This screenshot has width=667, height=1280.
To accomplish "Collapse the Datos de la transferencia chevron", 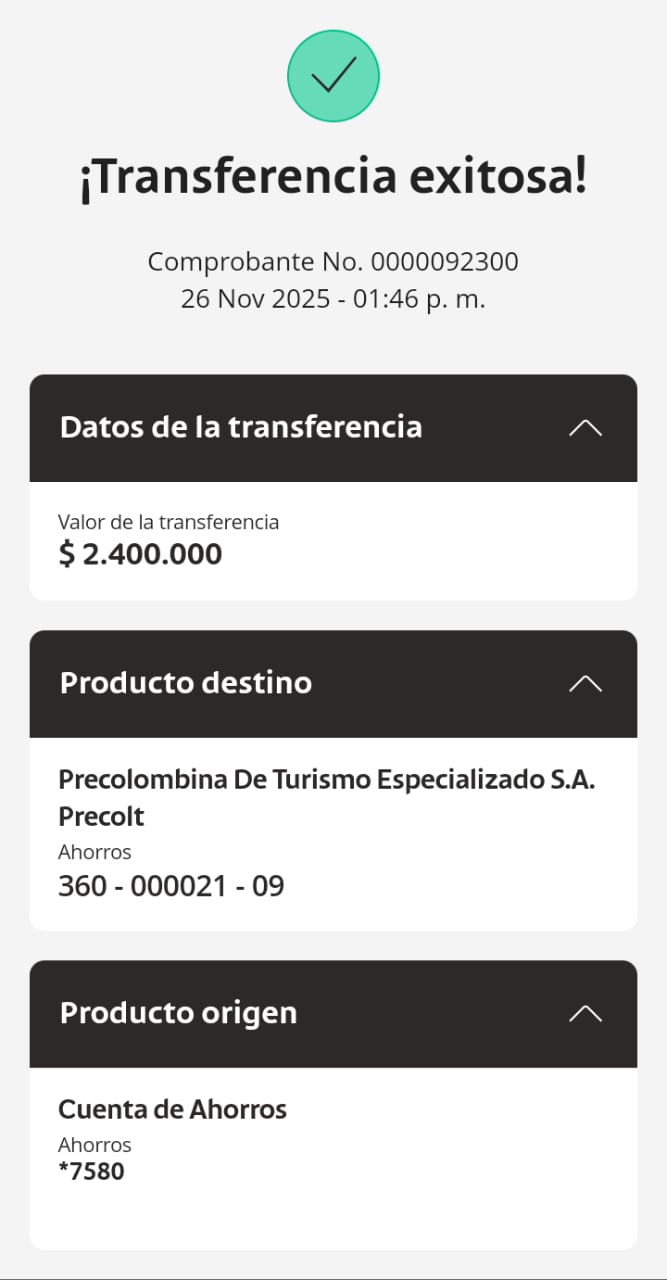I will click(x=585, y=428).
